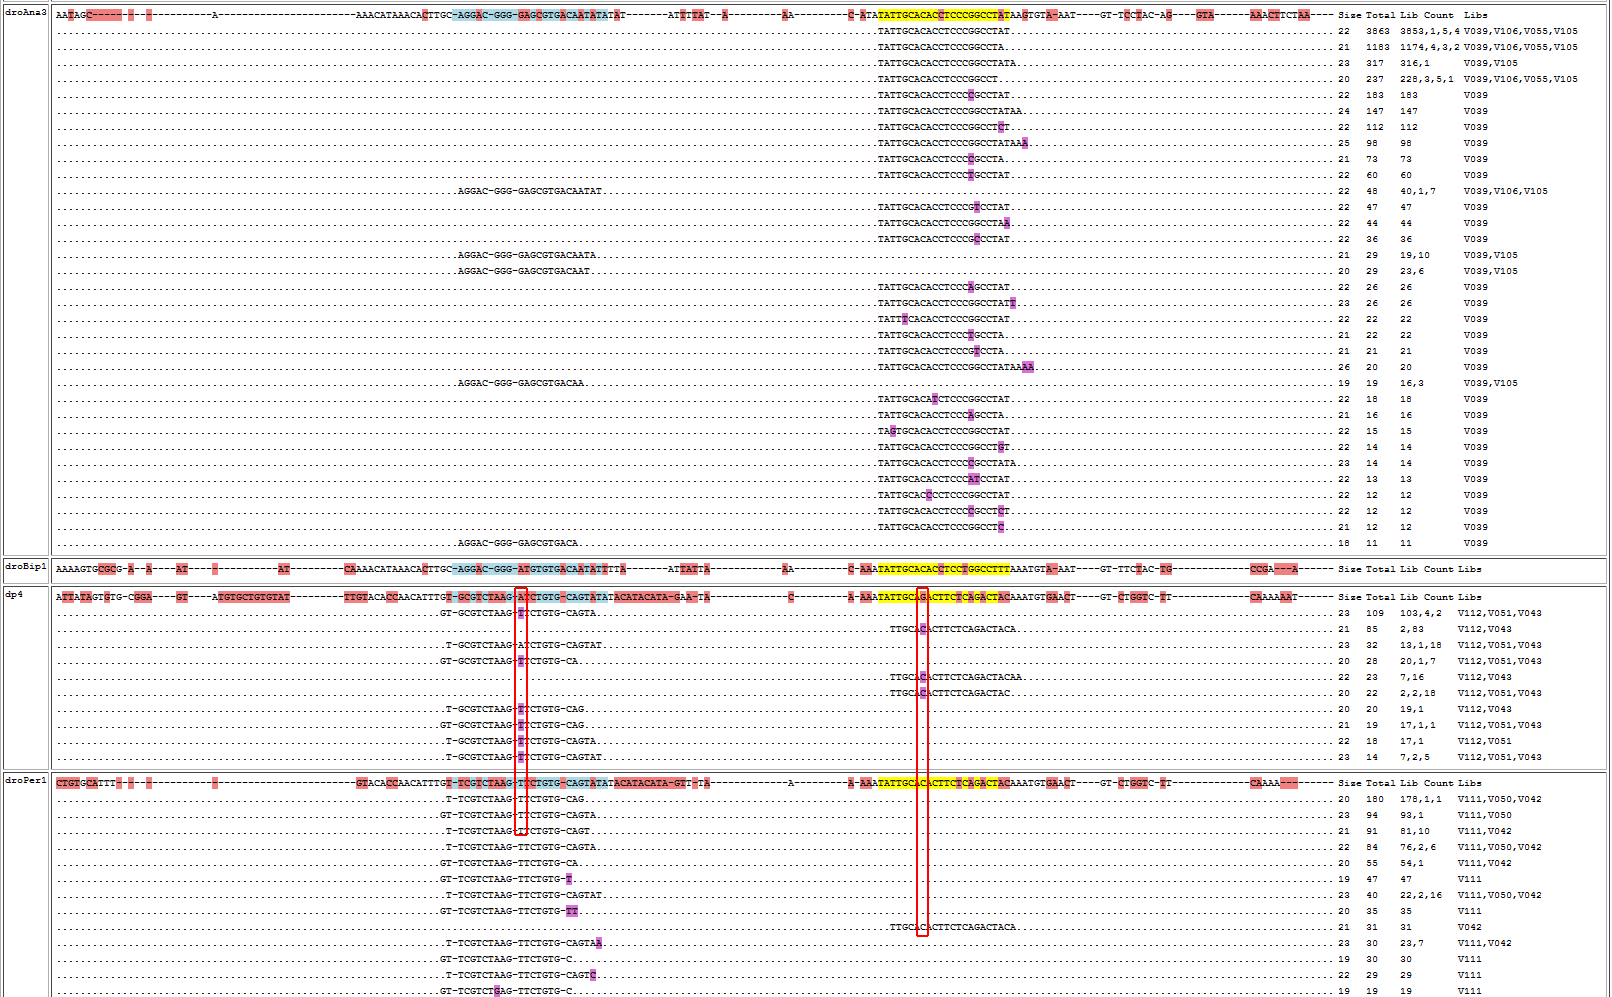This screenshot has height=997, width=1612.
Task: Click the Size column header in droAna3 panel
Action: 1349,15
